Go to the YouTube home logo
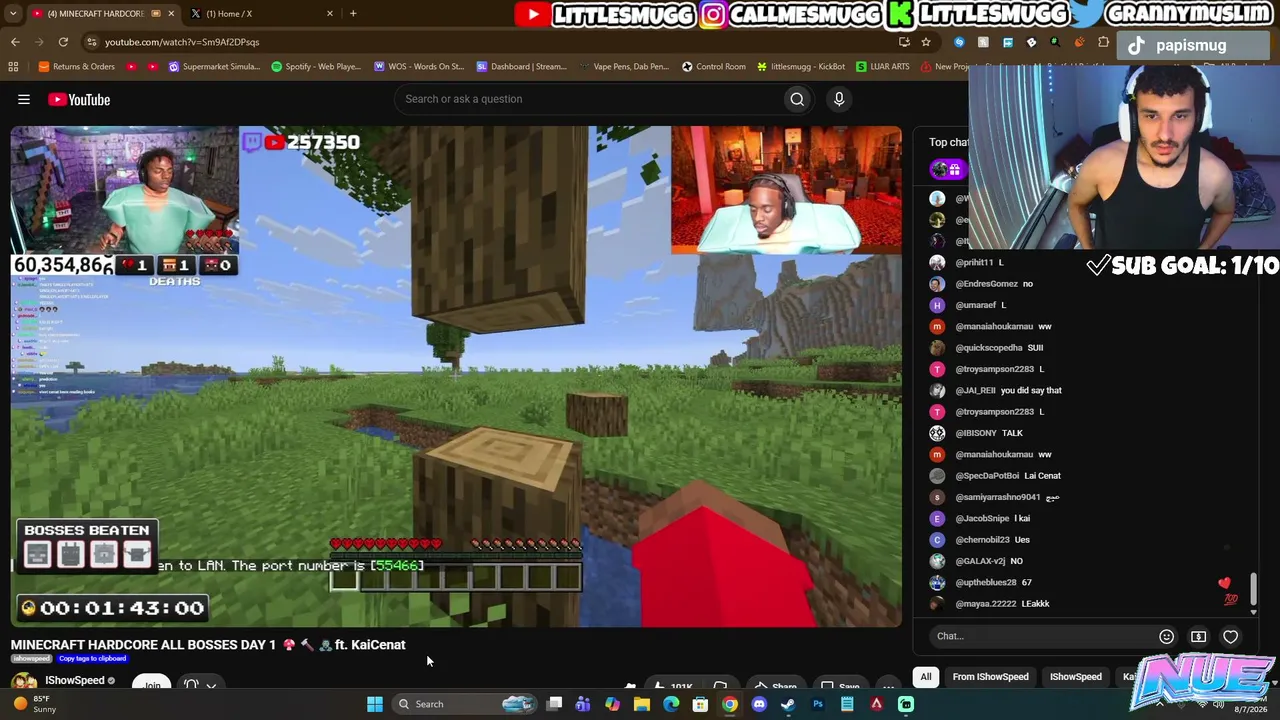 [x=79, y=99]
